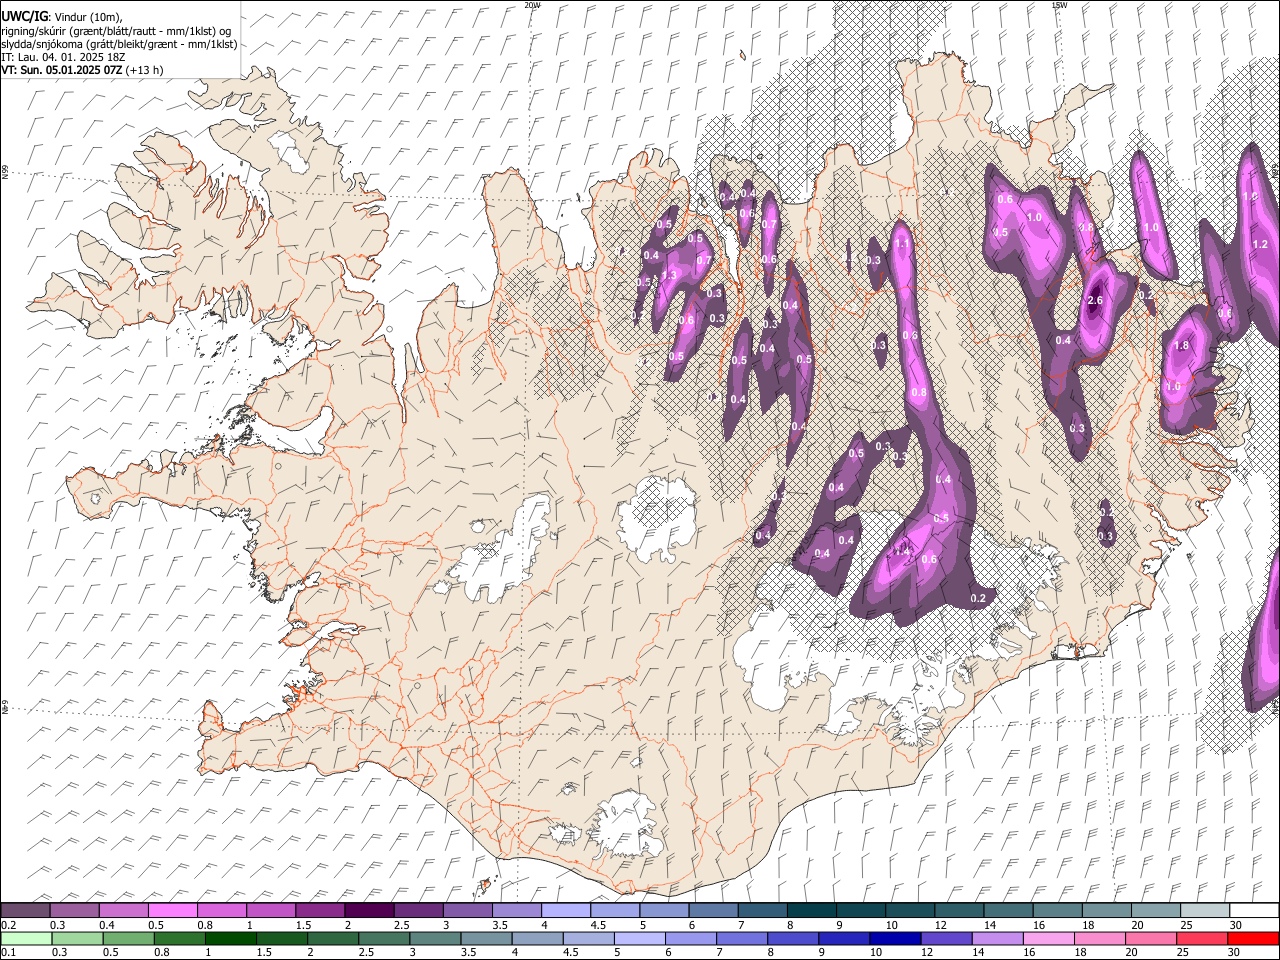
Task: Click the 'UWC/IG: Vindur (10m)' title text
Action: coord(62,17)
